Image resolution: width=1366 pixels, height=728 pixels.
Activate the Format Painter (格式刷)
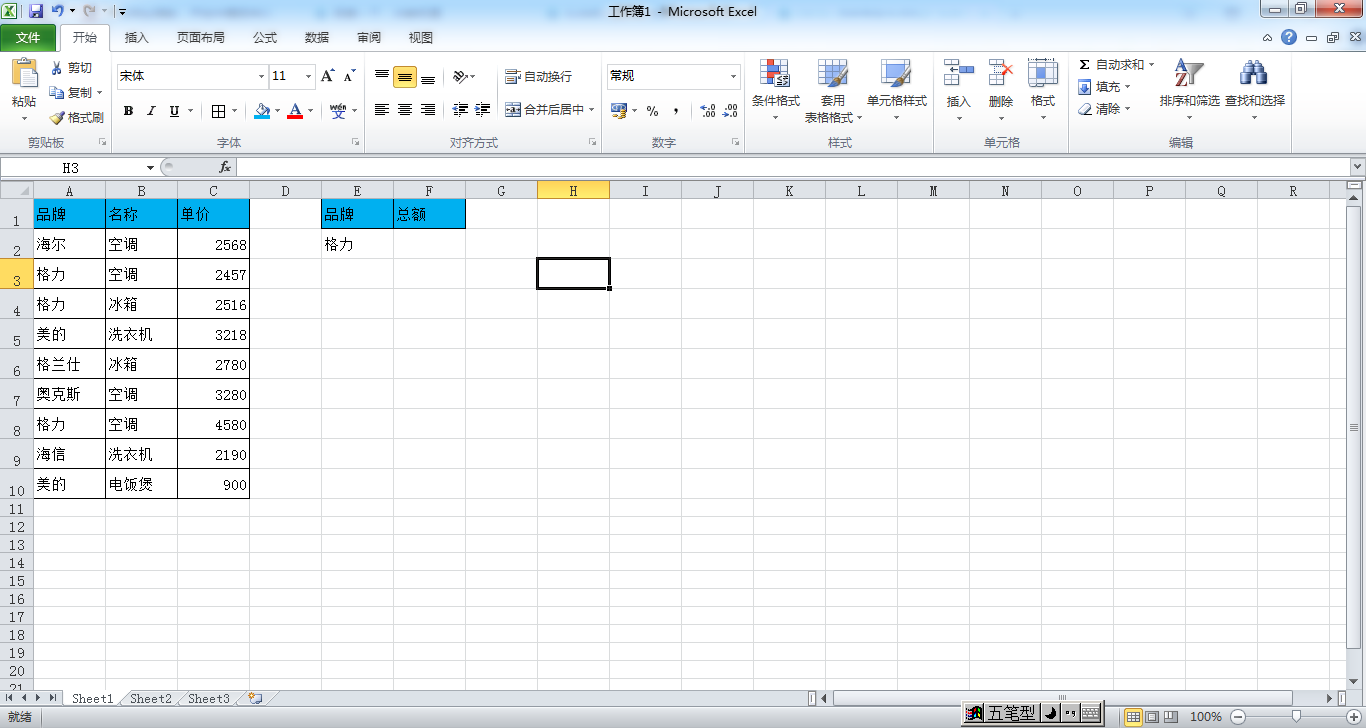coord(77,117)
